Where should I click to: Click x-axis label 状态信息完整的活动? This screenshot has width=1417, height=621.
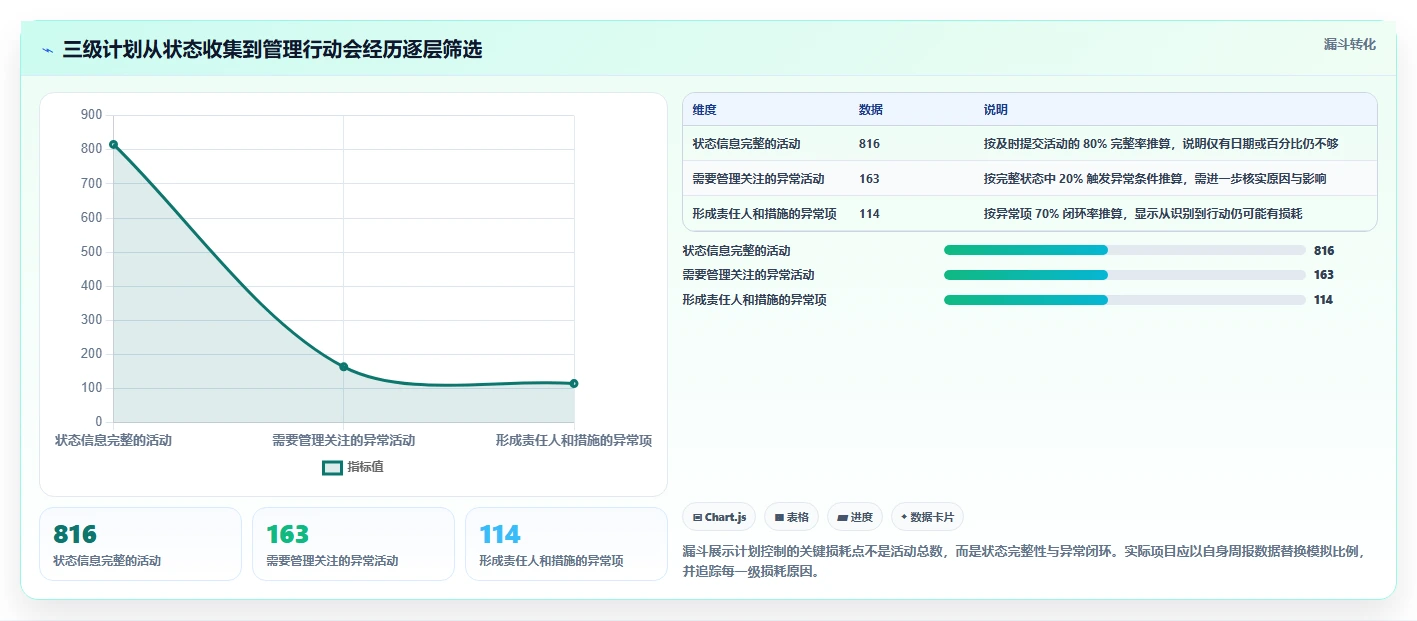pyautogui.click(x=113, y=440)
